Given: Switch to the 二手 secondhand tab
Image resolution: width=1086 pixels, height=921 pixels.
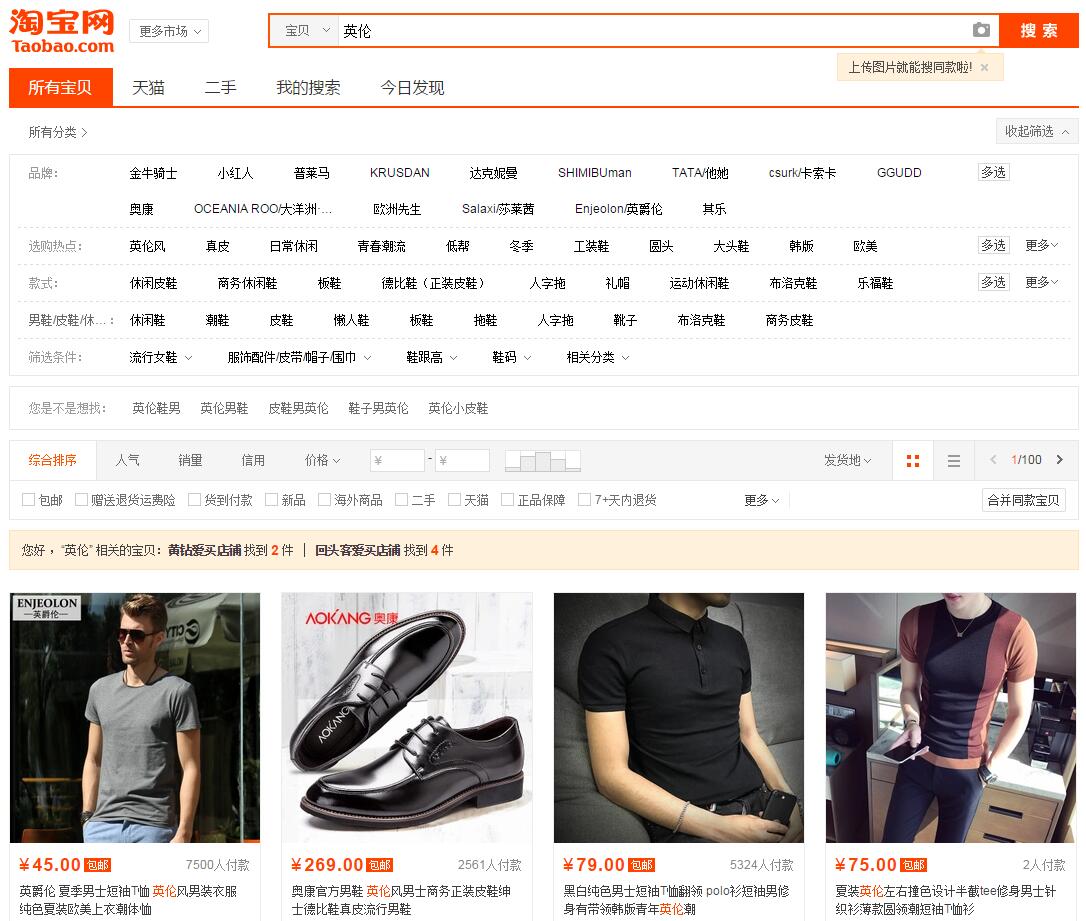Looking at the screenshot, I should click(220, 88).
